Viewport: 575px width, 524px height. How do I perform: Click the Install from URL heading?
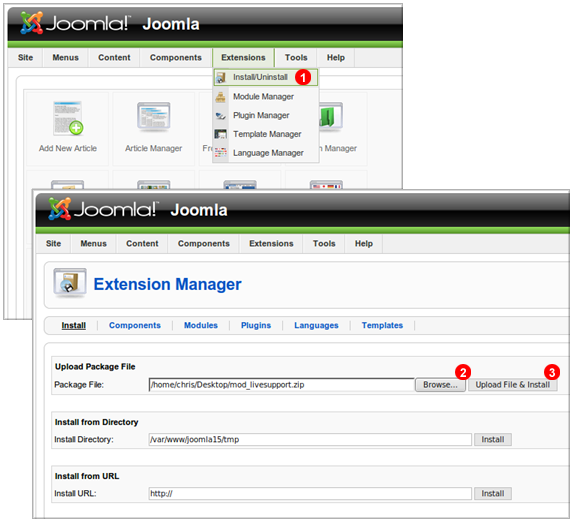pyautogui.click(x=87, y=476)
